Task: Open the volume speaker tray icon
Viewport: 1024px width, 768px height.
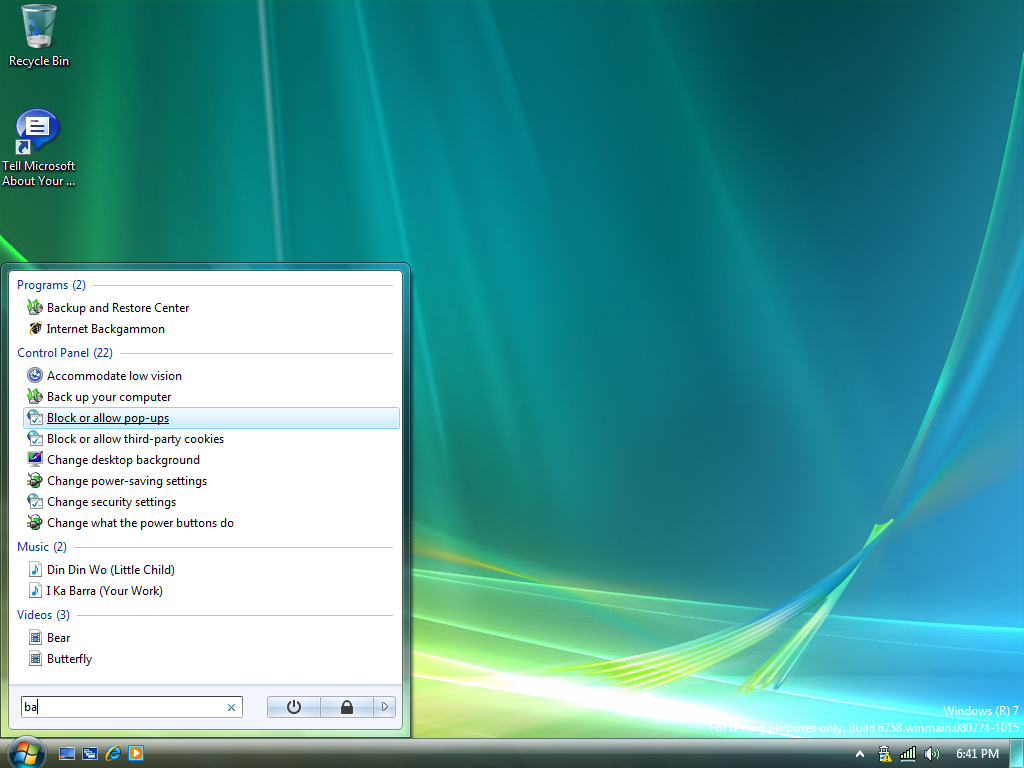Action: (x=932, y=753)
